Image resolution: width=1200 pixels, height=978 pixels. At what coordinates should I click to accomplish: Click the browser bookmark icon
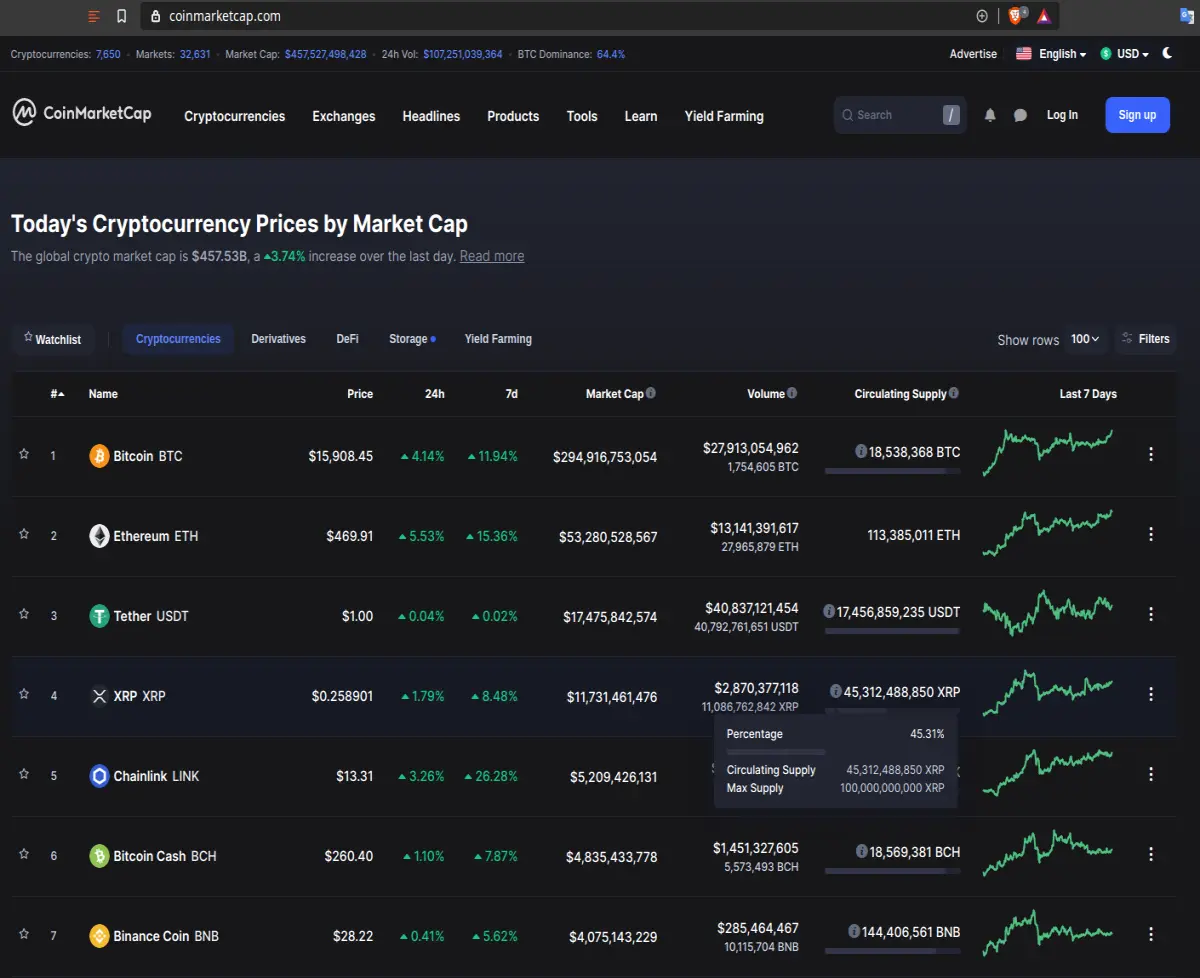(121, 16)
